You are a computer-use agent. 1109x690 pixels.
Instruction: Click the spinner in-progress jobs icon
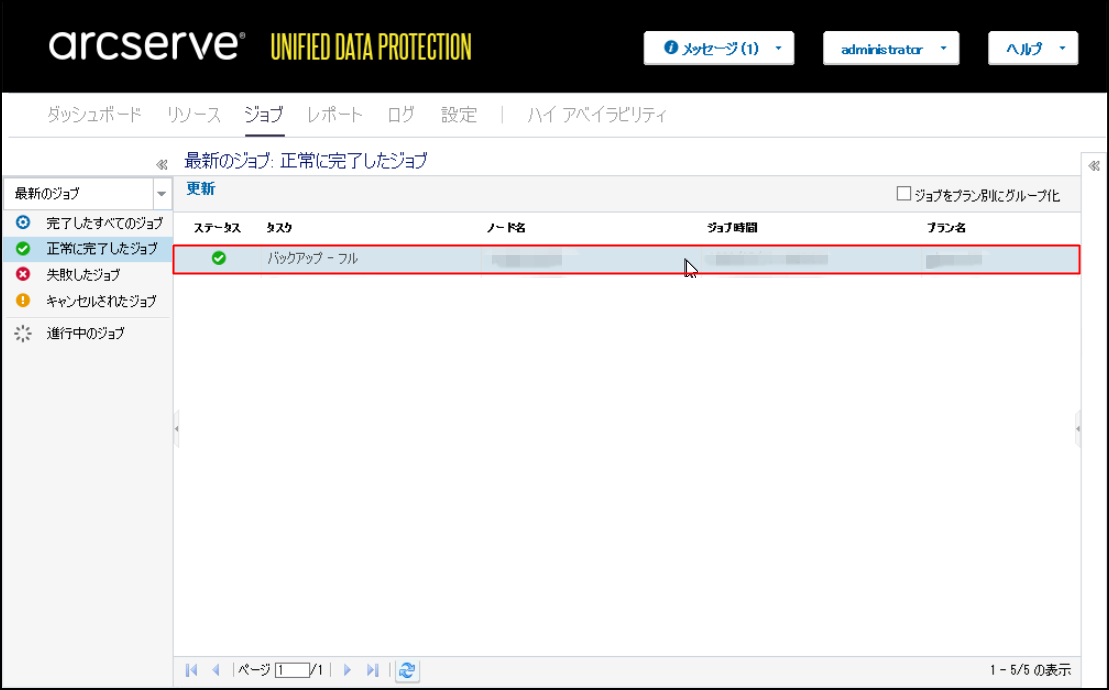click(23, 333)
